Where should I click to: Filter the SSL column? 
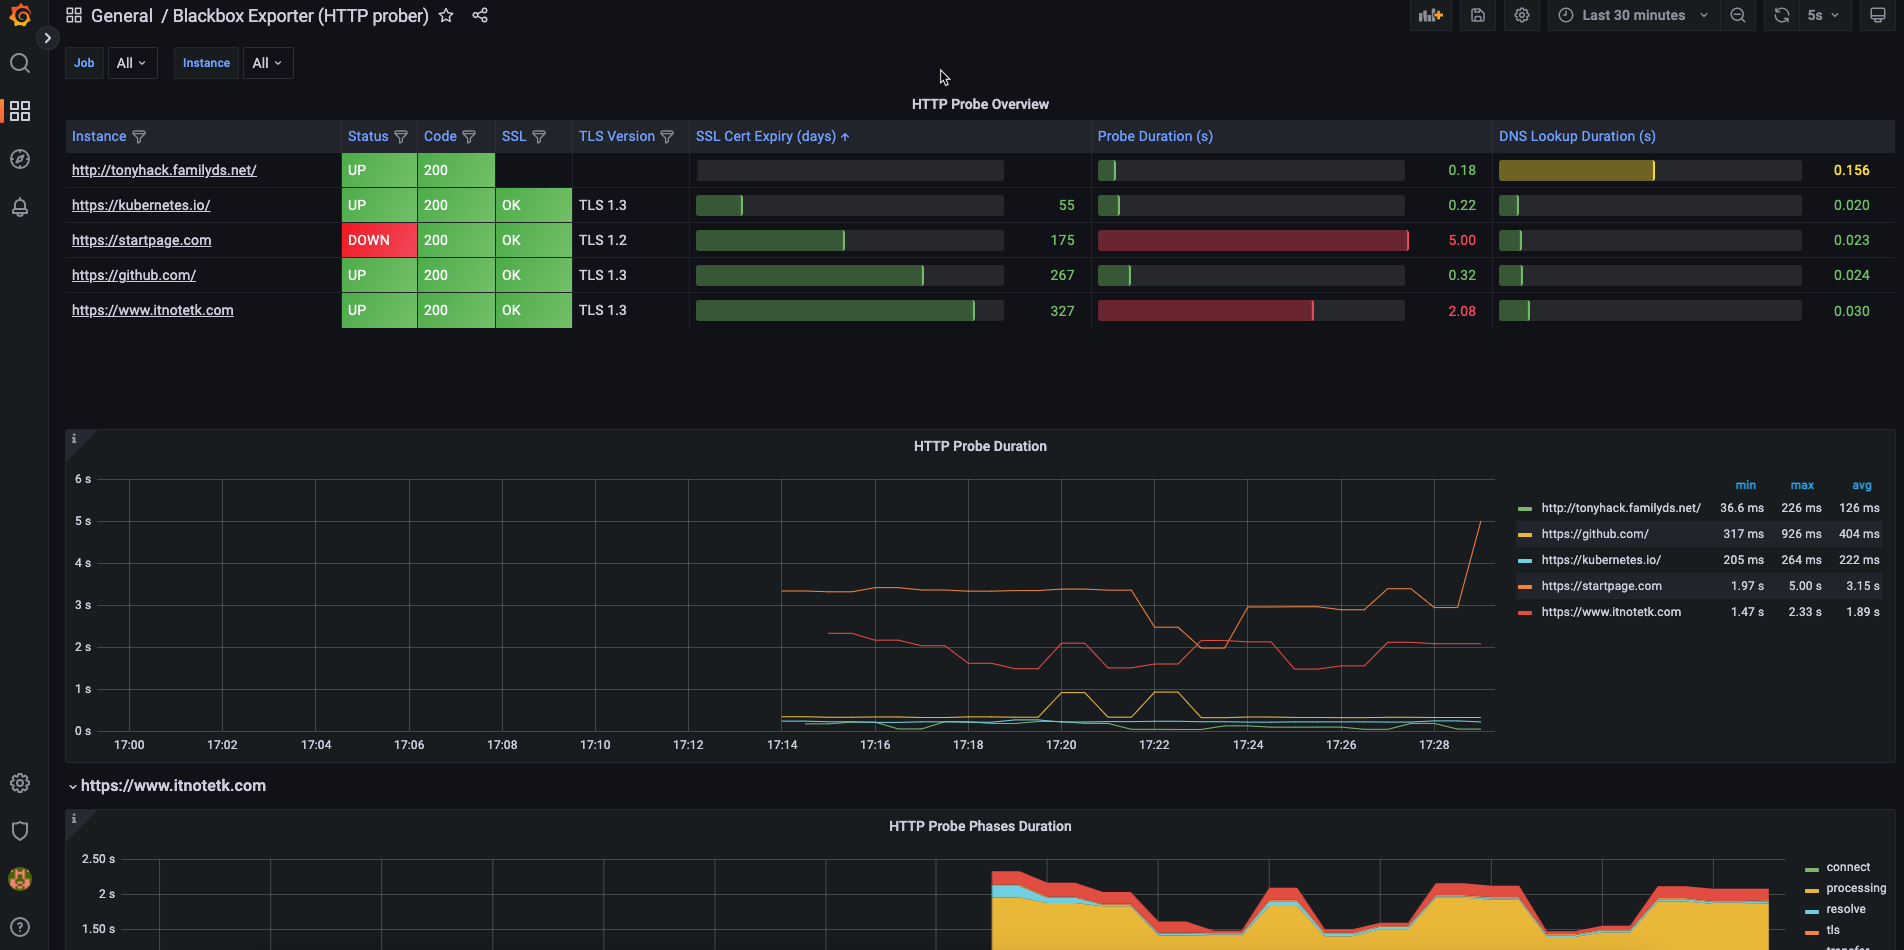tap(539, 137)
